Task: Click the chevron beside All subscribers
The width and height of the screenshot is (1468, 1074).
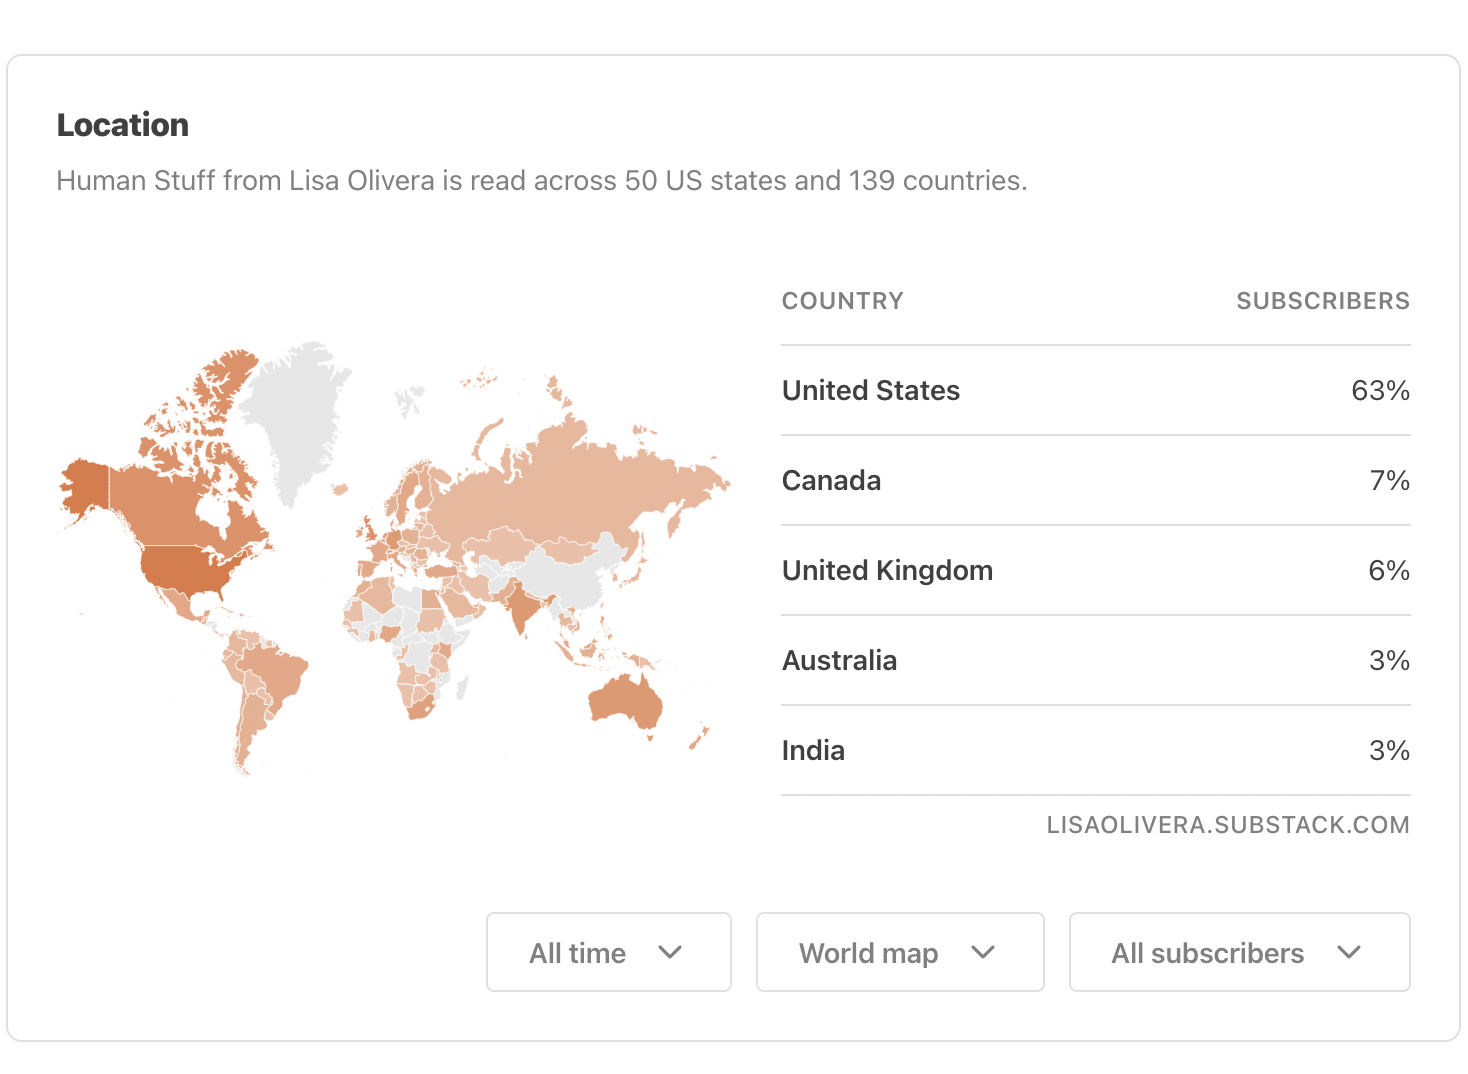Action: pos(1349,952)
